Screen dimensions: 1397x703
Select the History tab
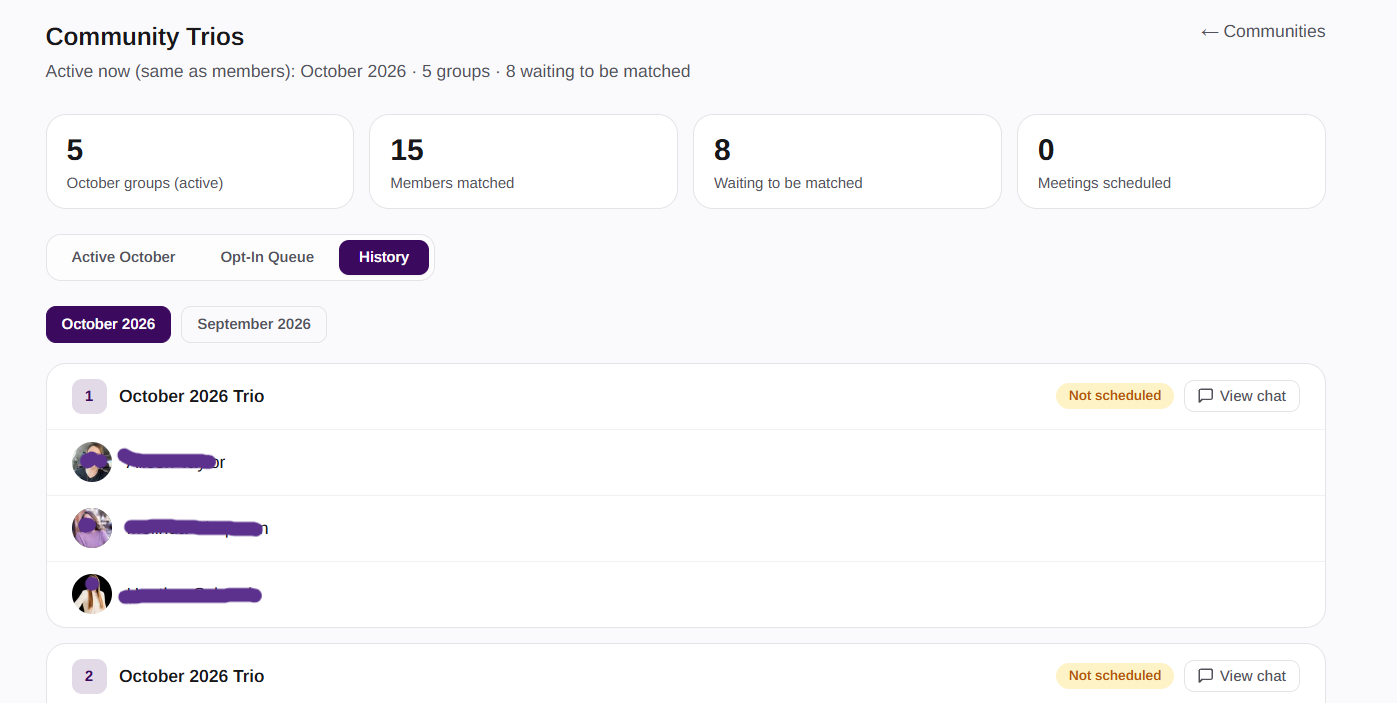[x=384, y=258]
